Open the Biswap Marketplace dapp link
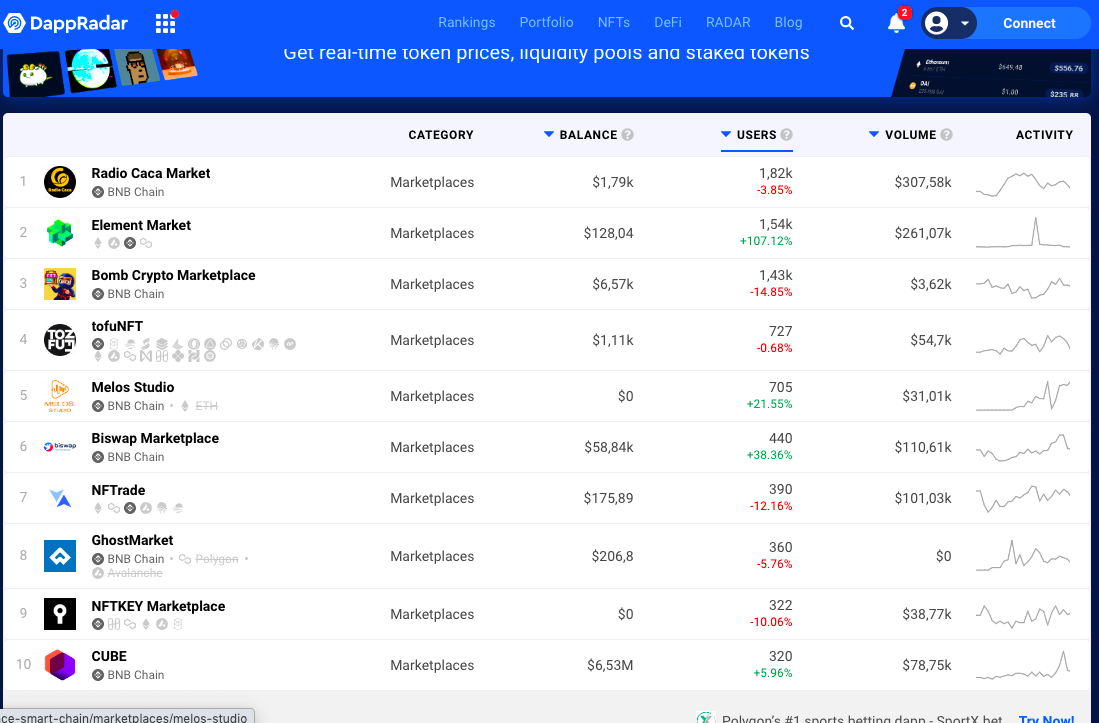Image resolution: width=1099 pixels, height=723 pixels. tap(155, 439)
